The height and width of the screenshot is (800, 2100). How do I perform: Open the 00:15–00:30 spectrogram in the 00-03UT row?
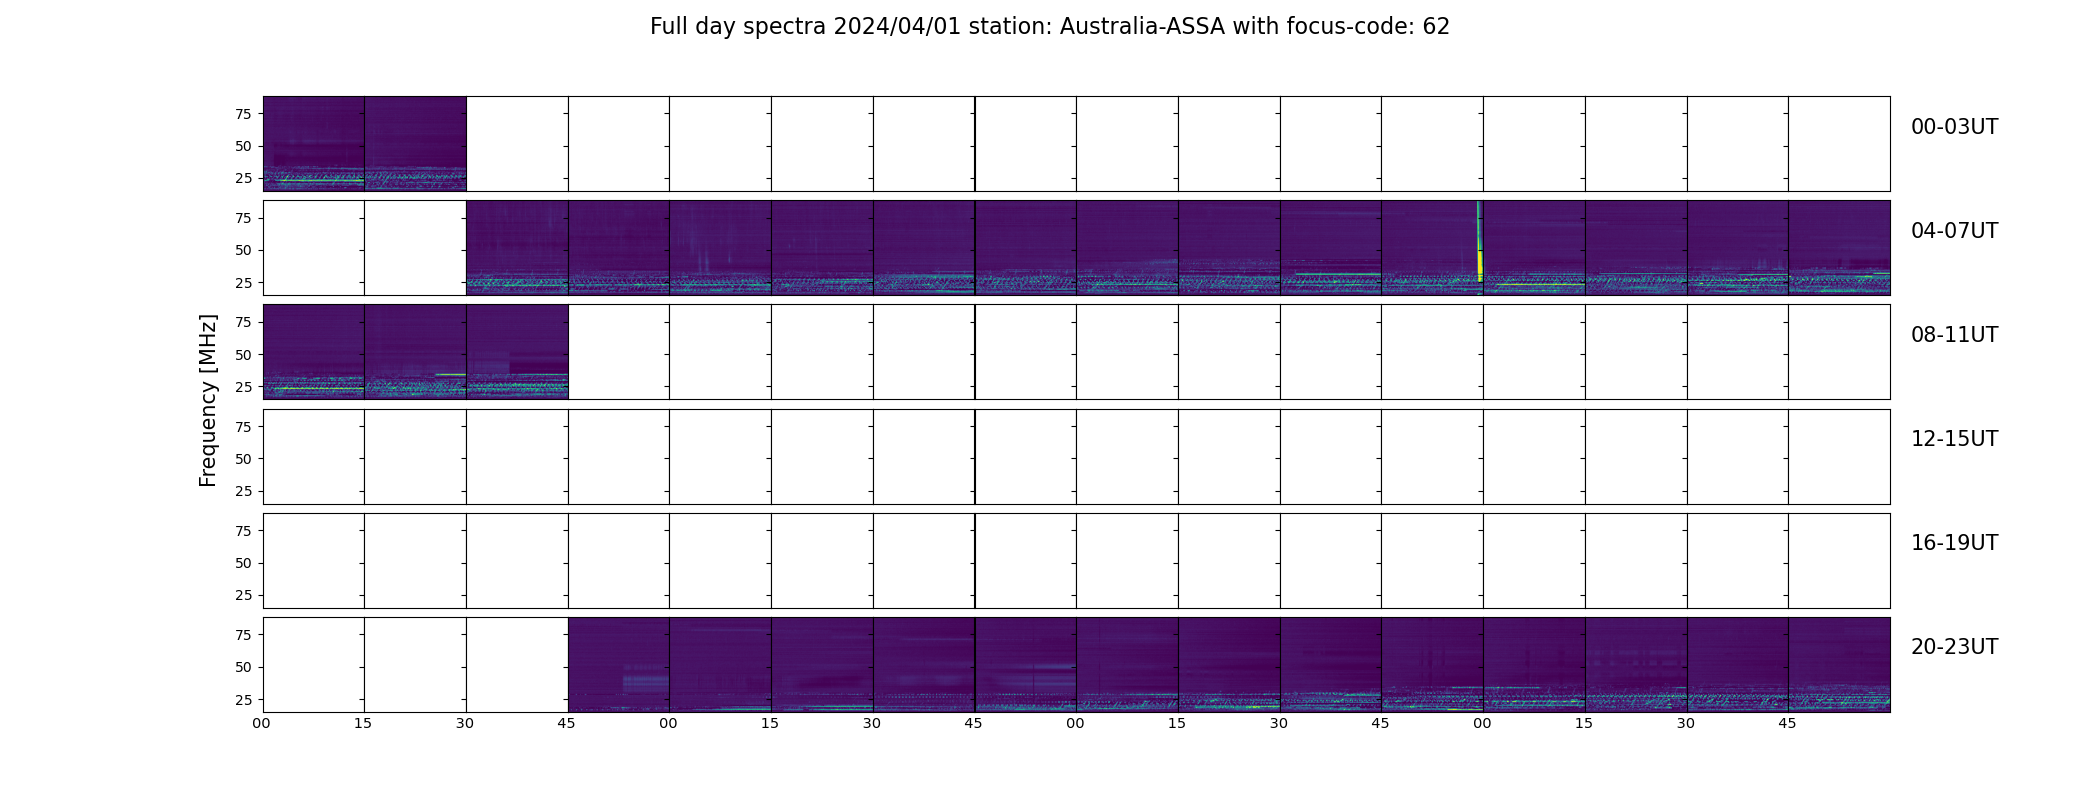tap(416, 144)
